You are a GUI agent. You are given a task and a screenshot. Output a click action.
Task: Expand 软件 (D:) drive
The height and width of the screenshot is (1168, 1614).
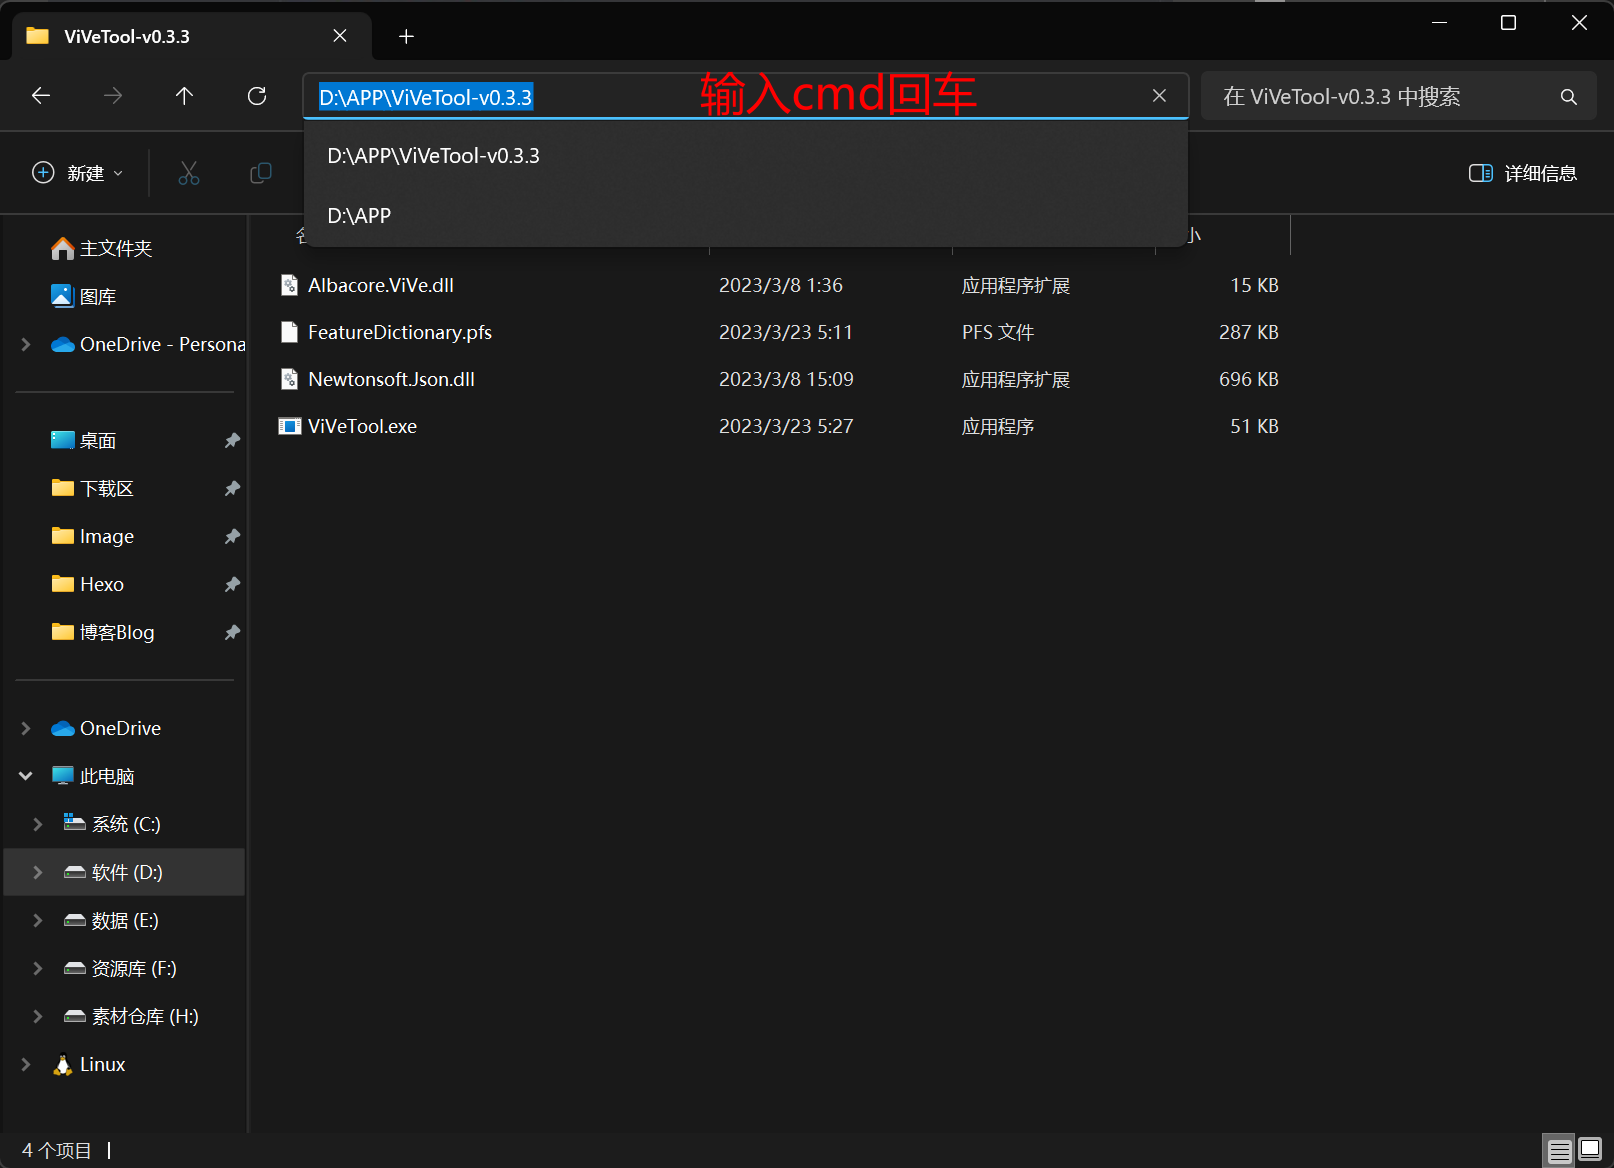coord(38,872)
